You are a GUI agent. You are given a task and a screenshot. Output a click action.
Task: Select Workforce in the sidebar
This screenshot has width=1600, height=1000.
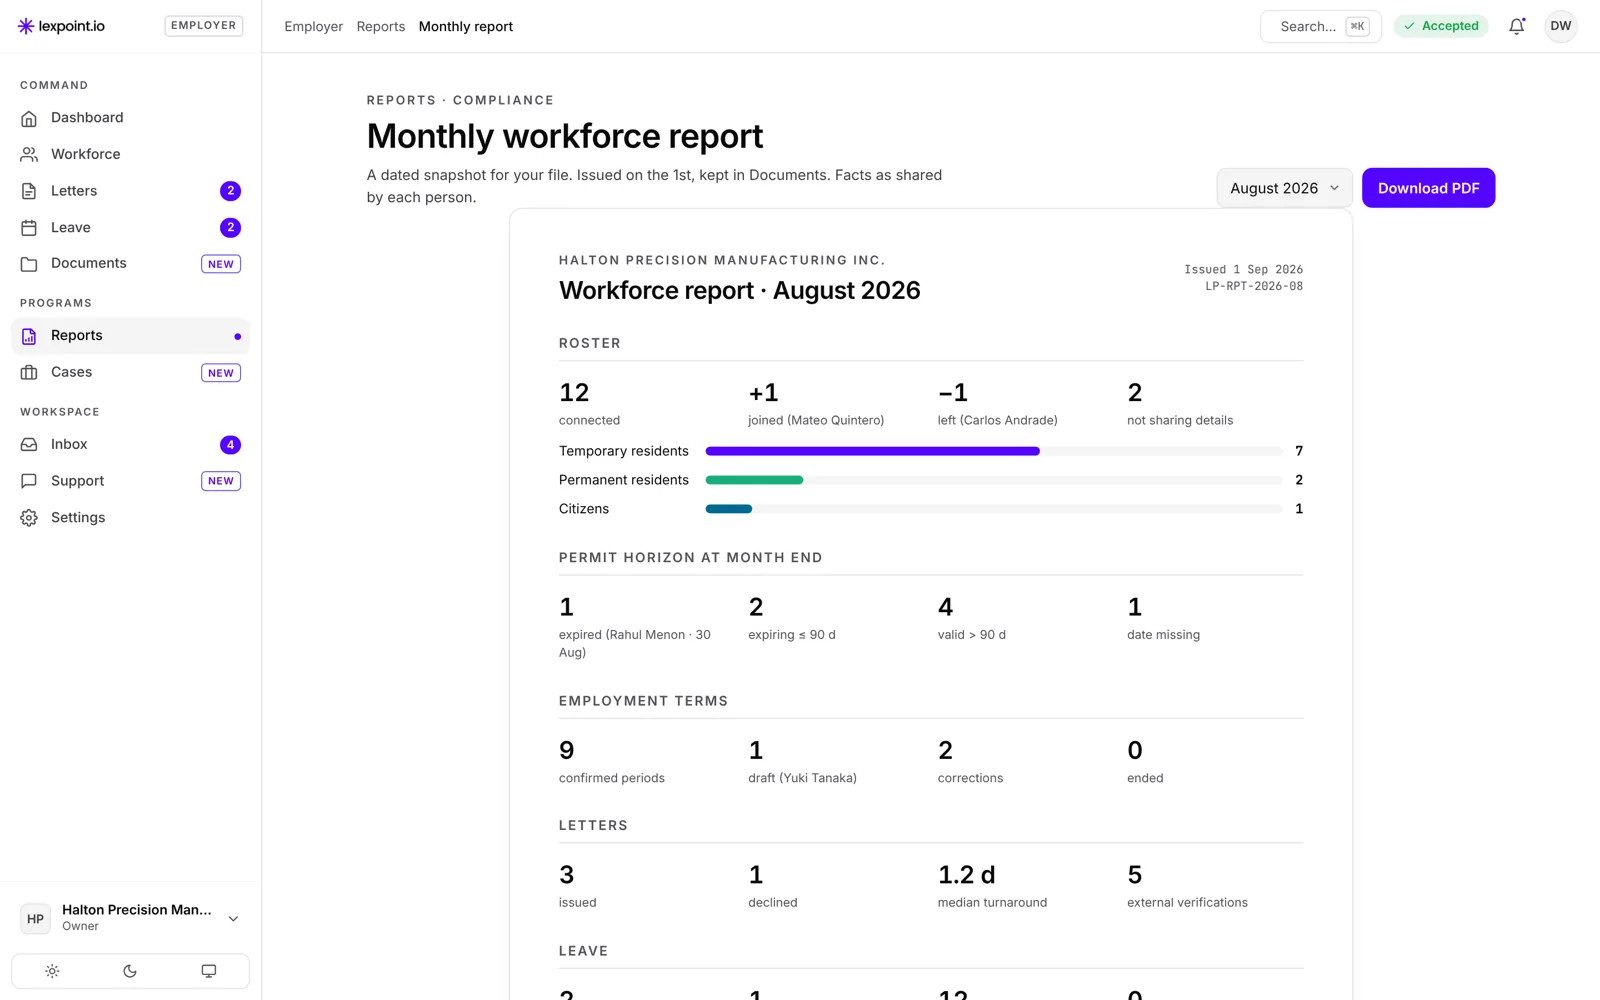coord(130,154)
